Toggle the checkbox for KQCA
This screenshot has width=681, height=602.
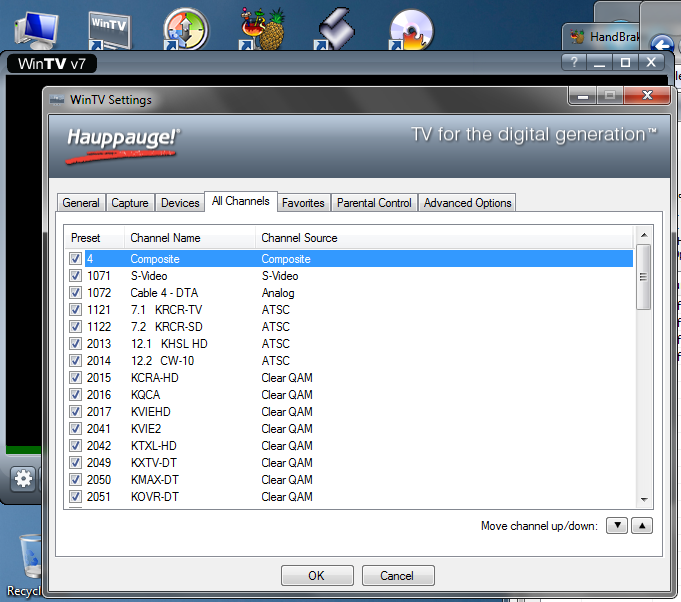pos(75,394)
